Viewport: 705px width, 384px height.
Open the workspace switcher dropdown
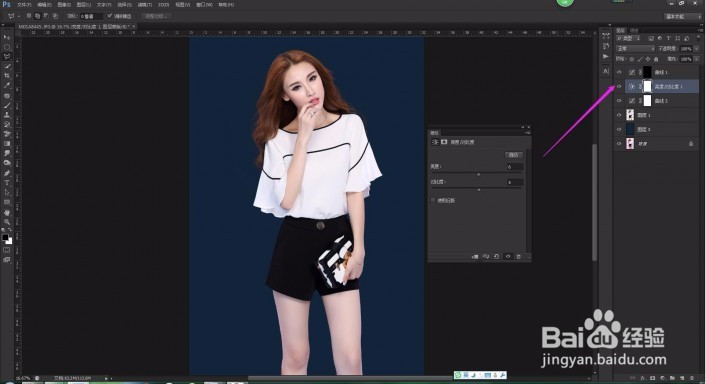(x=683, y=16)
